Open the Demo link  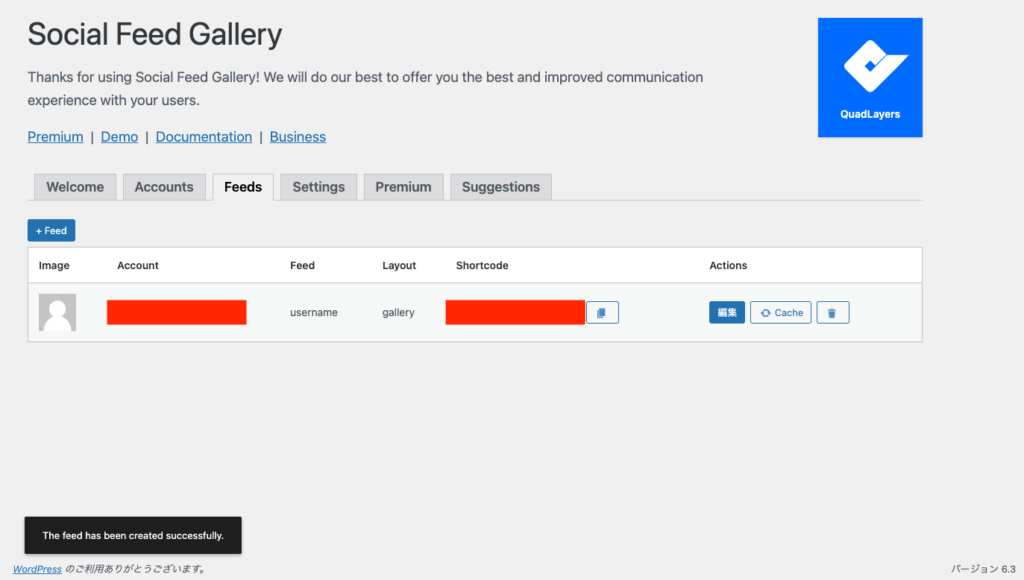pyautogui.click(x=119, y=137)
